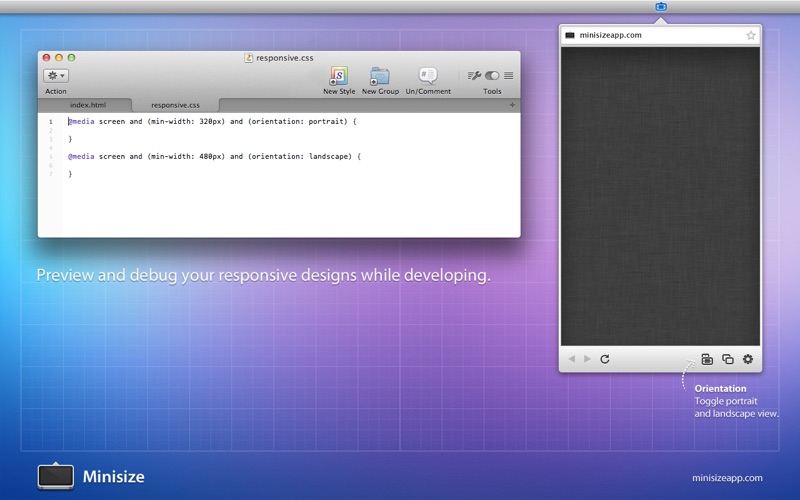Click the overlapping windows icon in the preview footer
The height and width of the screenshot is (500, 800).
(728, 359)
